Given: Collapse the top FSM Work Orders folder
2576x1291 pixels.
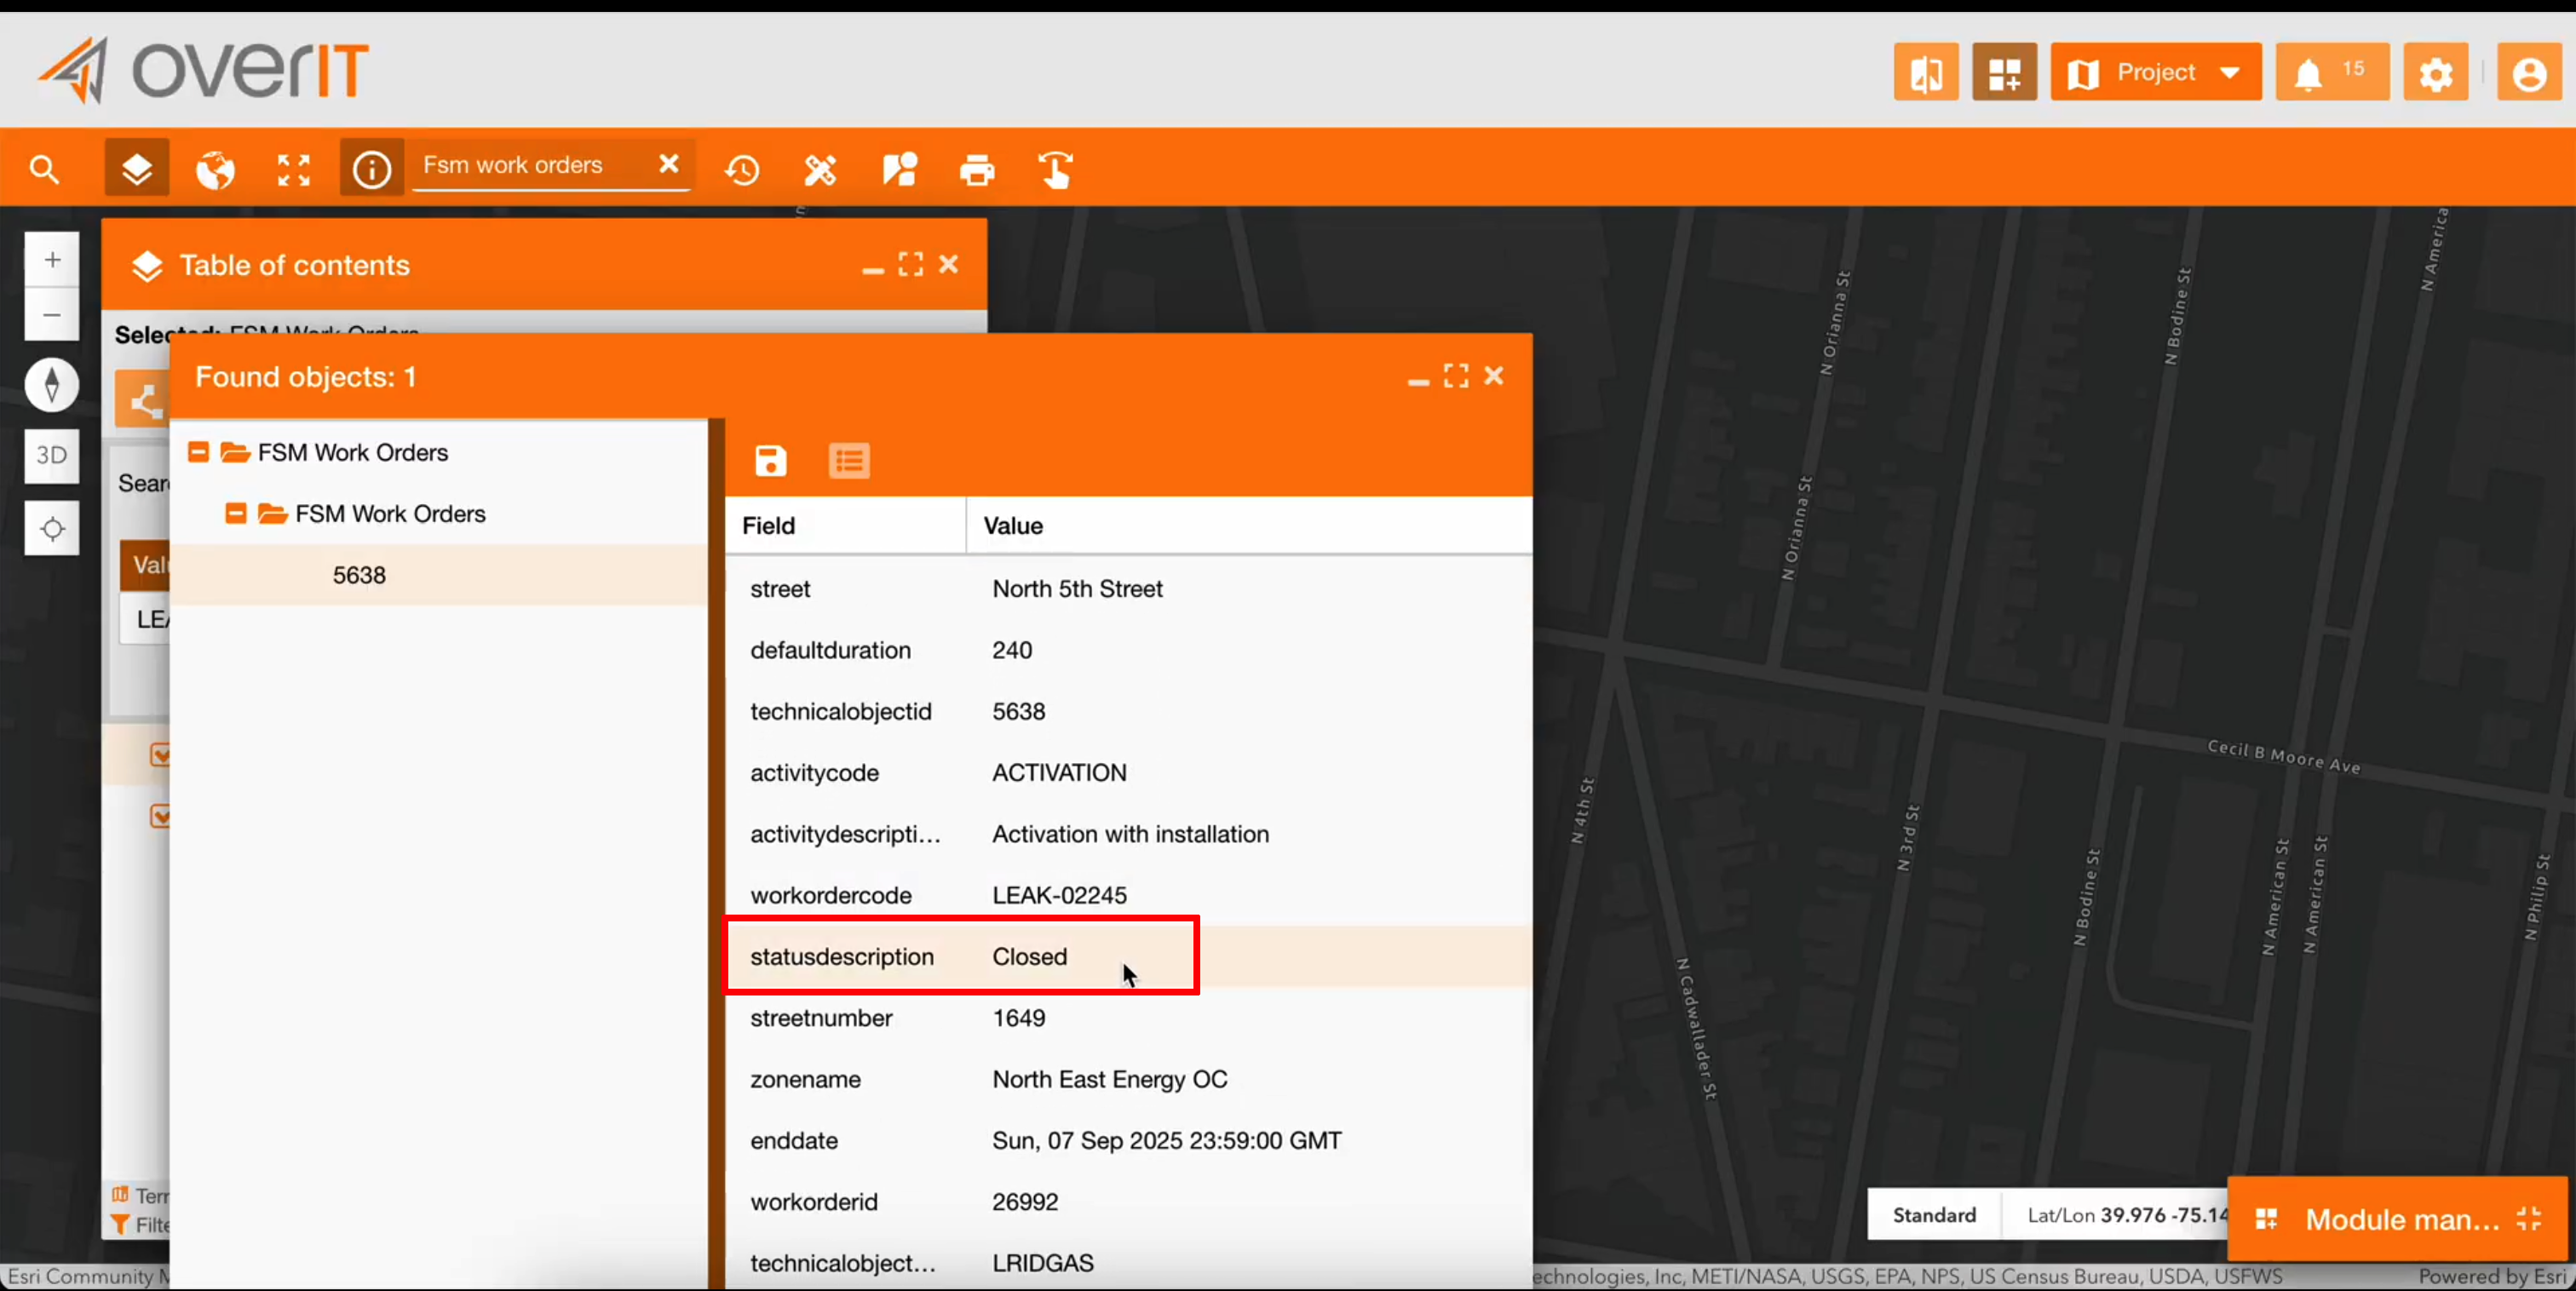Looking at the screenshot, I should (198, 453).
